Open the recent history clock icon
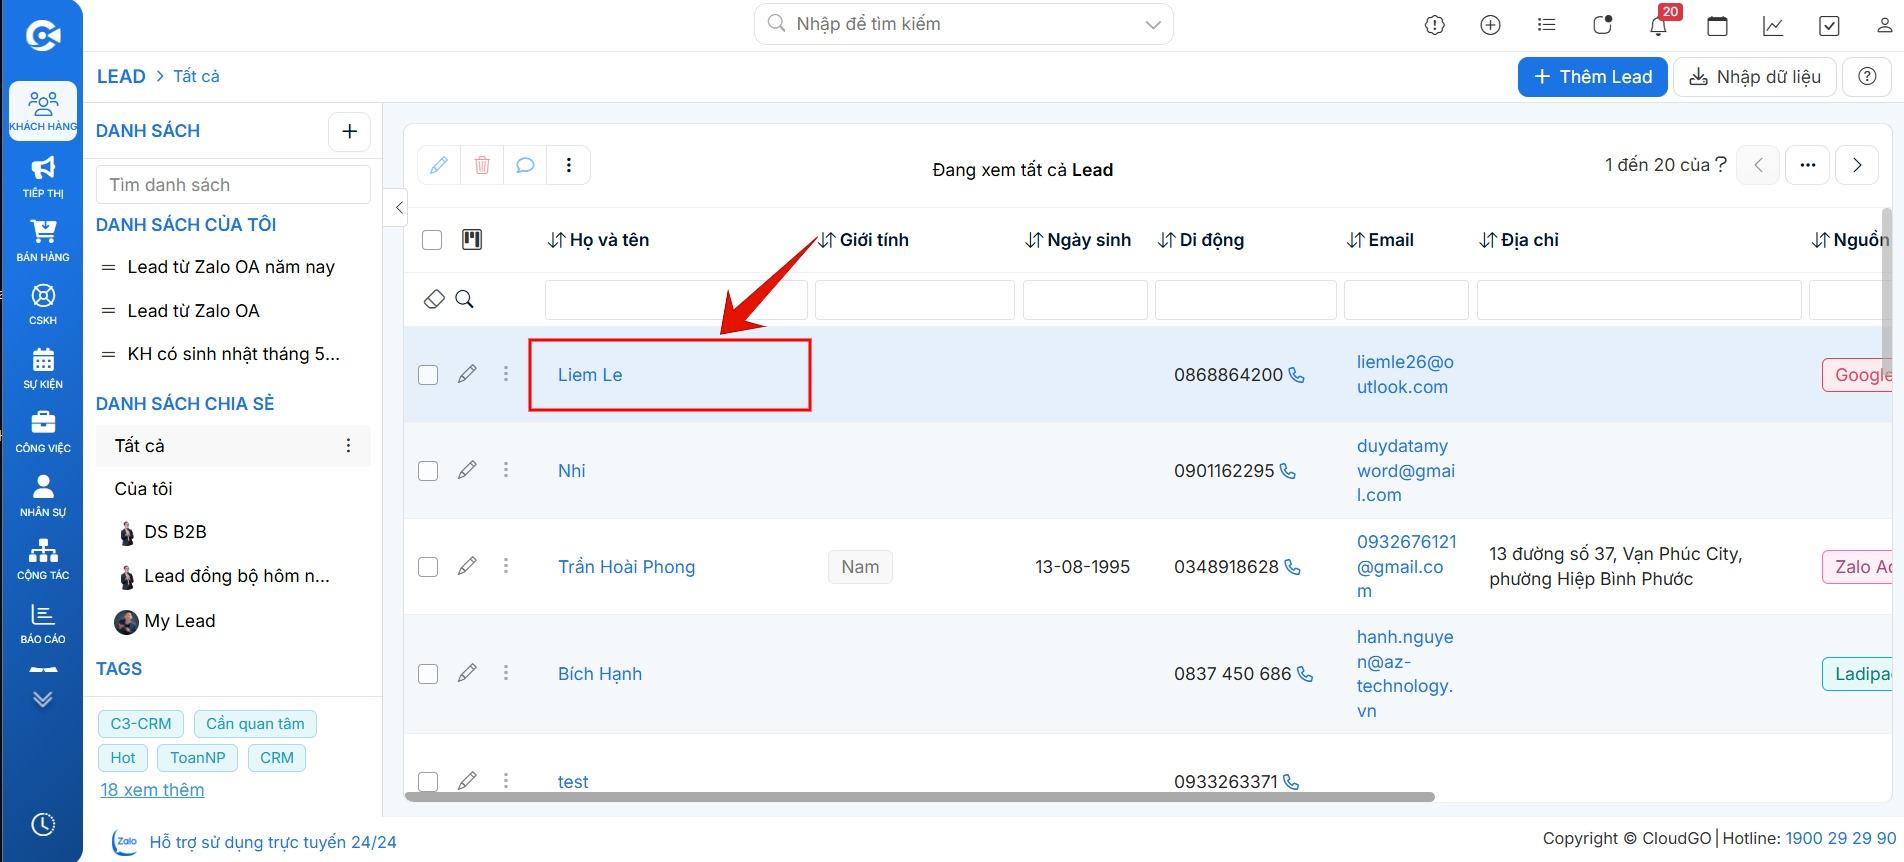The width and height of the screenshot is (1904, 862). point(43,825)
